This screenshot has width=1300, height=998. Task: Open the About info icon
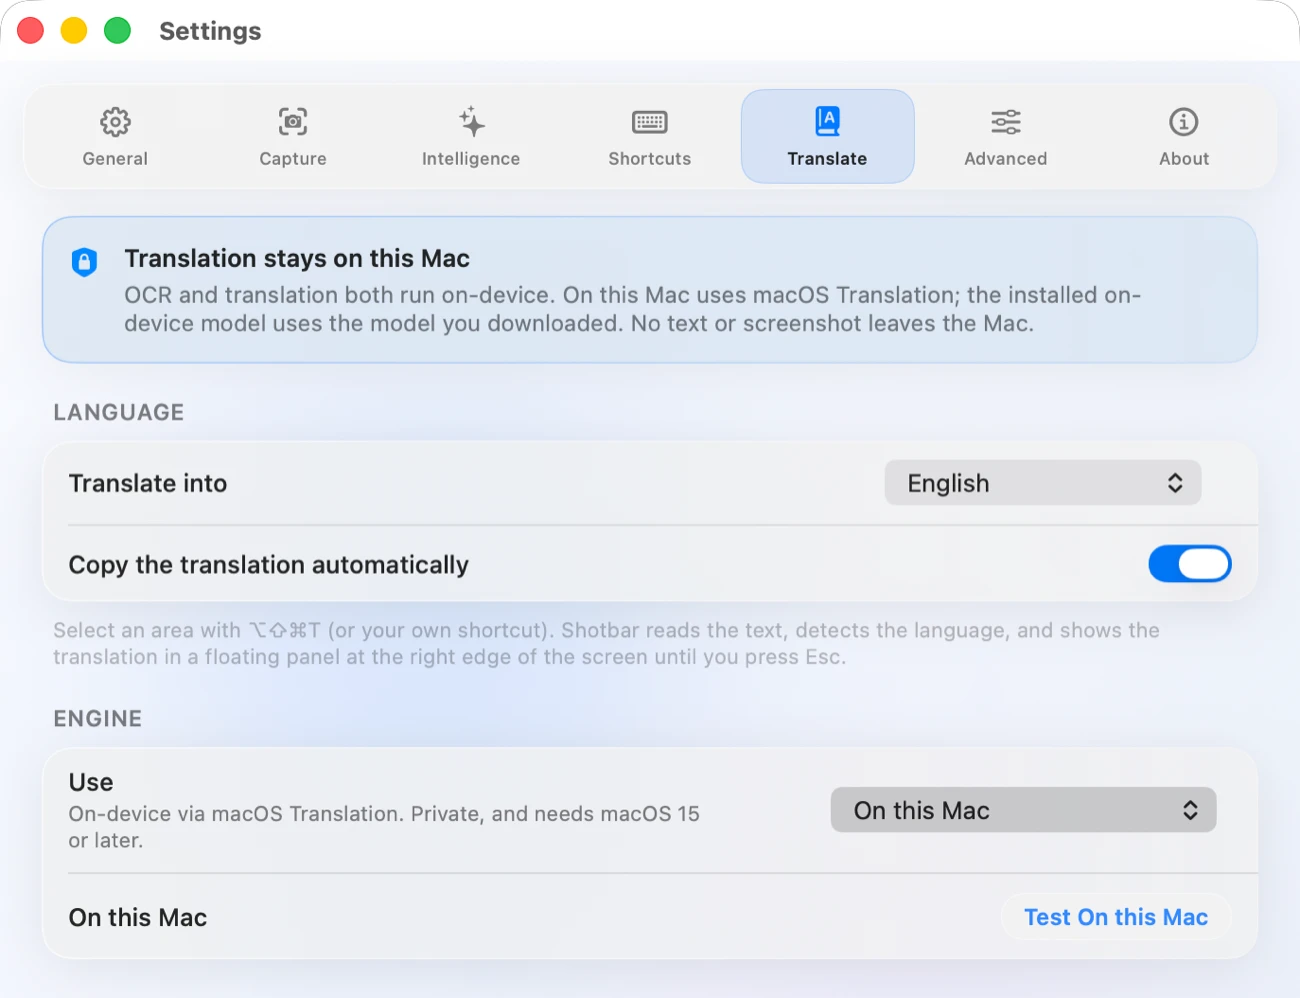click(x=1184, y=122)
